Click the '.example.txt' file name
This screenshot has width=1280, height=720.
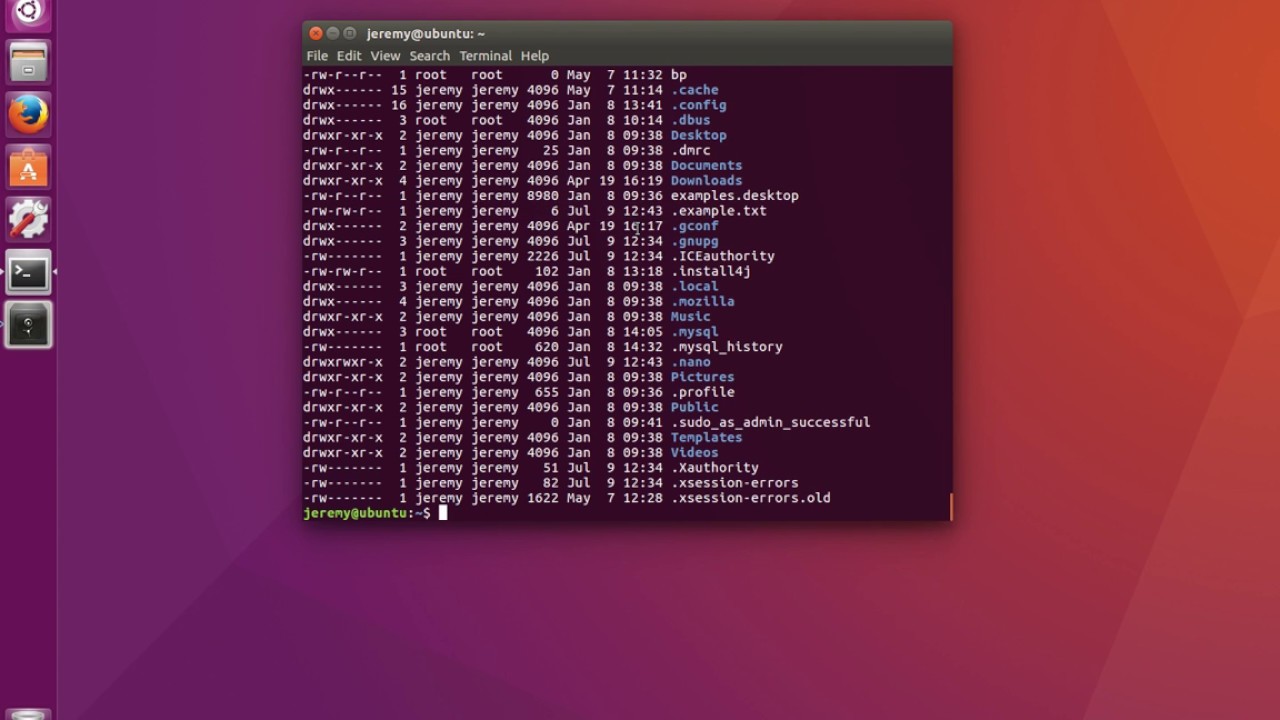pyautogui.click(x=719, y=211)
